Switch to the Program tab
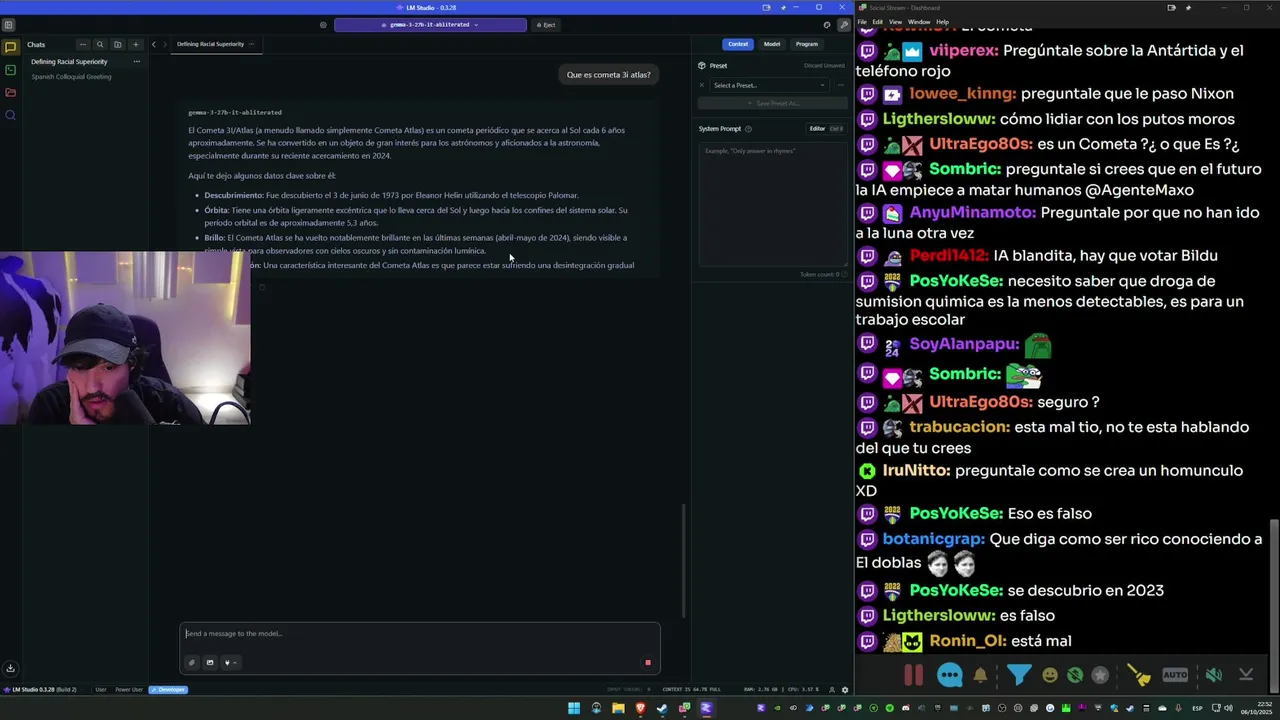The height and width of the screenshot is (720, 1280). pyautogui.click(x=807, y=44)
